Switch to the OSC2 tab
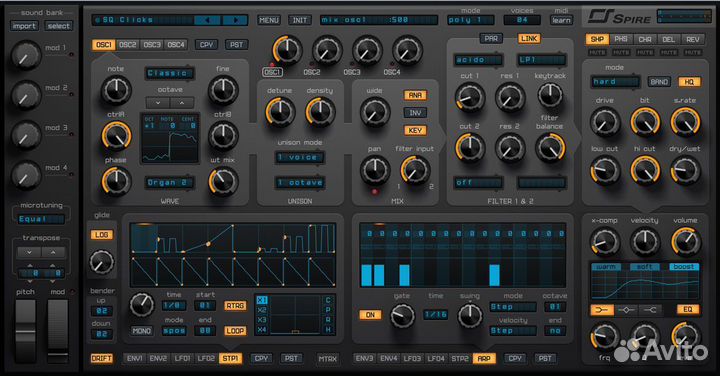 click(x=128, y=45)
